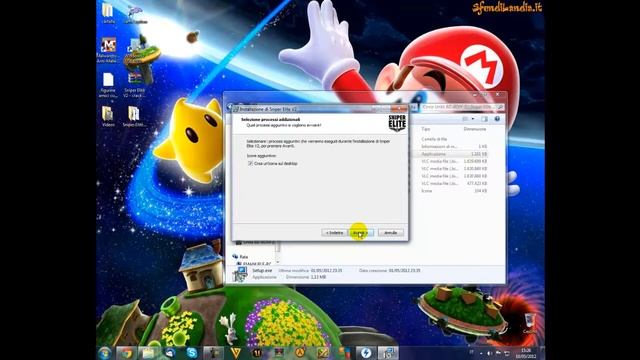Show hidden system tray icons arrow
The image size is (640, 360).
pos(481,353)
